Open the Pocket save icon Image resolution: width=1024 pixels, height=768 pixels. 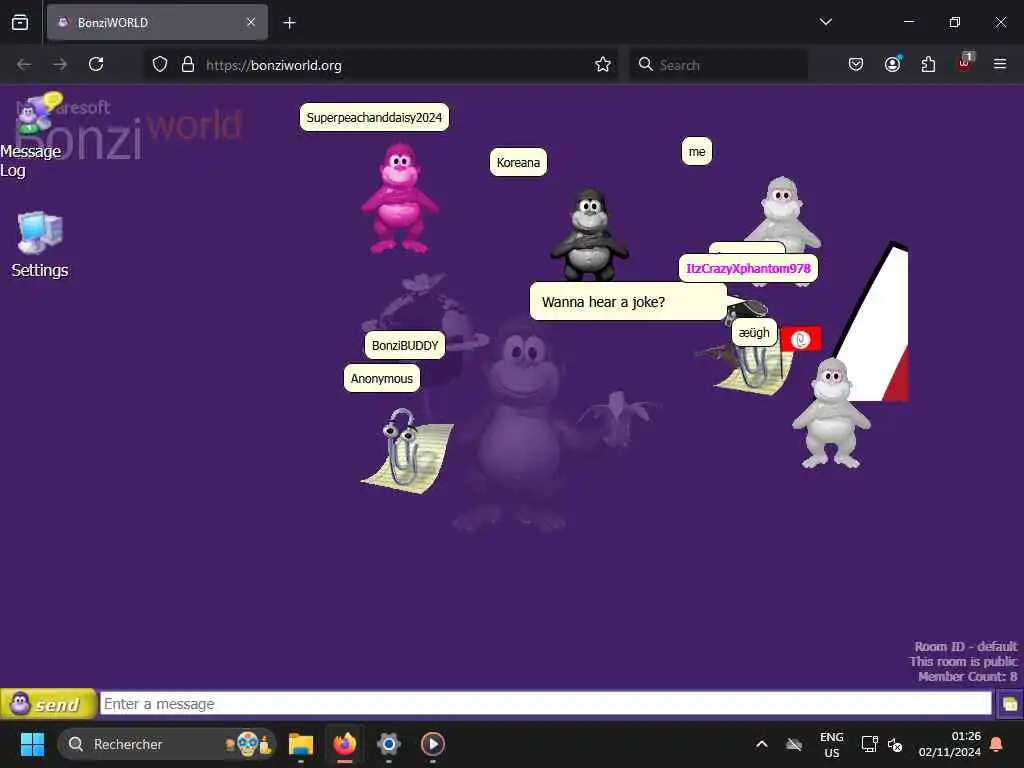coord(856,65)
